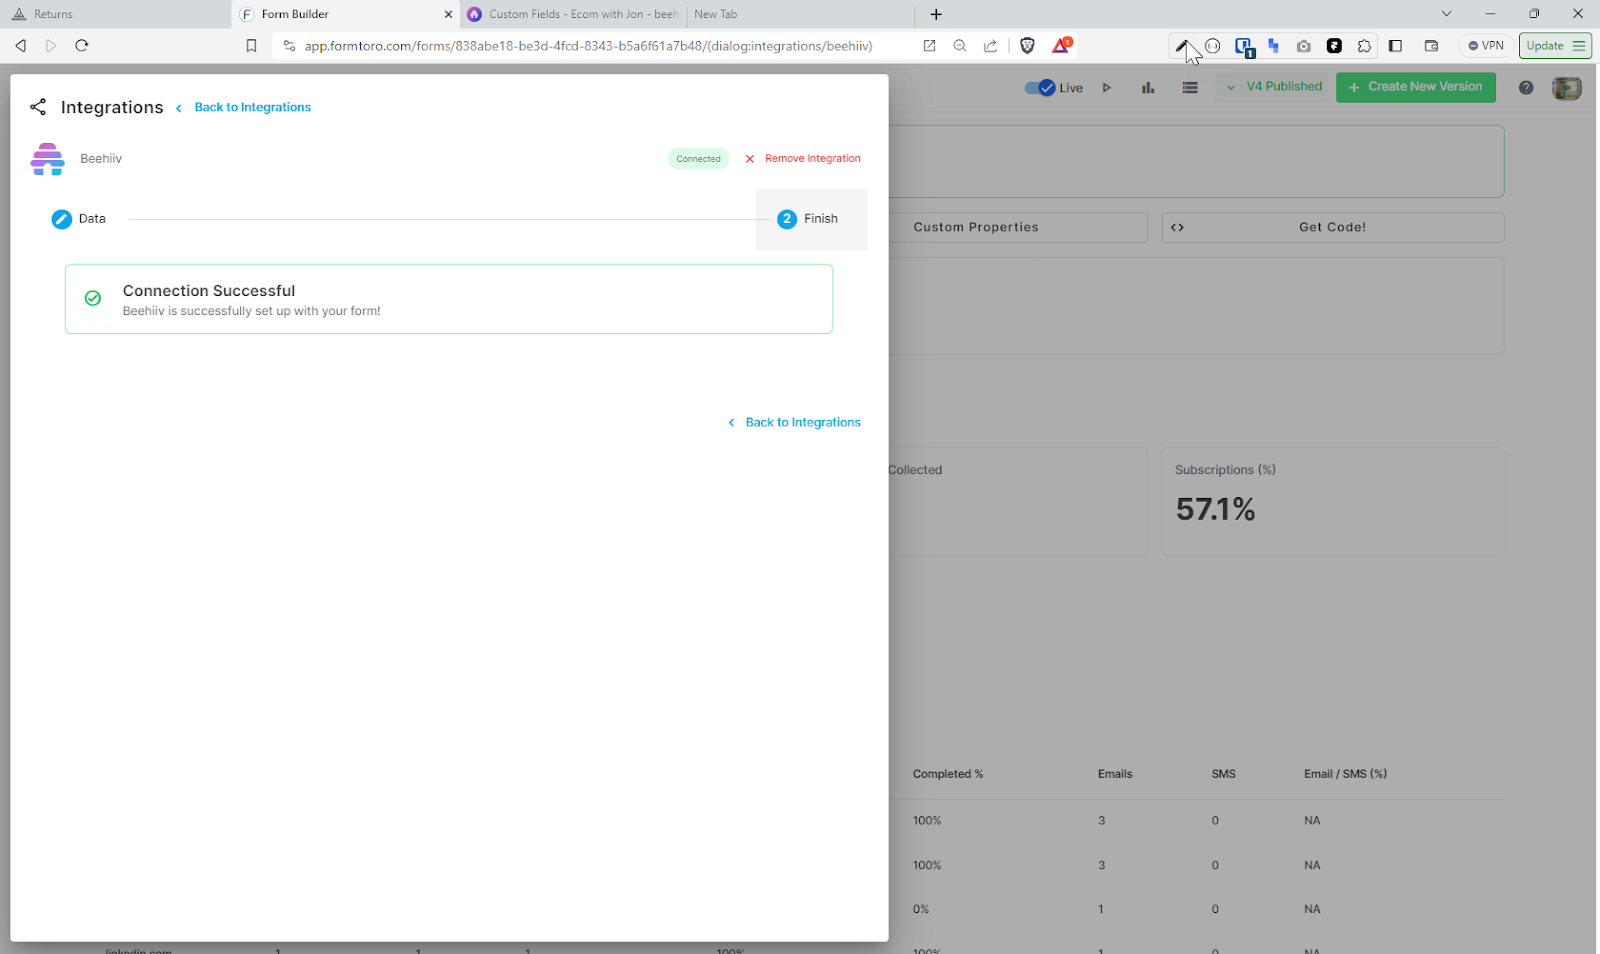Image resolution: width=1600 pixels, height=954 pixels.
Task: Click top Back to Integrations link in header
Action: tap(252, 107)
